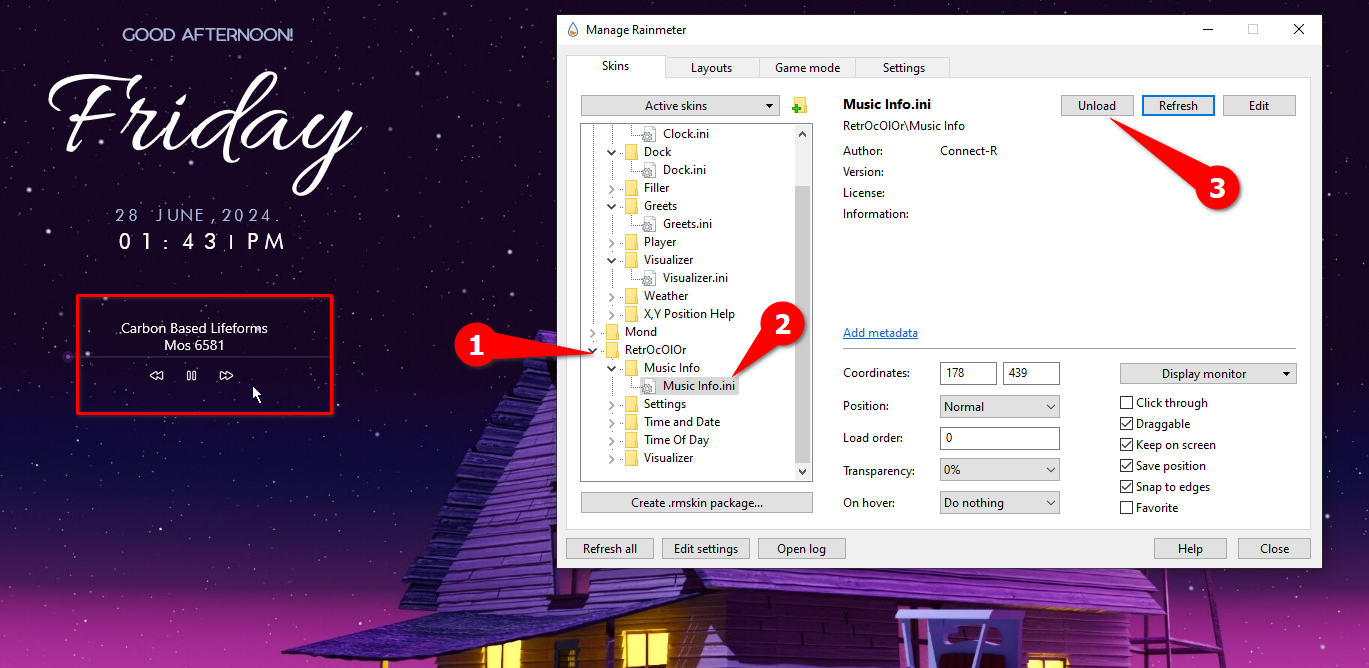Open the Transparency dropdown
Viewport: 1369px width, 668px height.
point(1000,470)
